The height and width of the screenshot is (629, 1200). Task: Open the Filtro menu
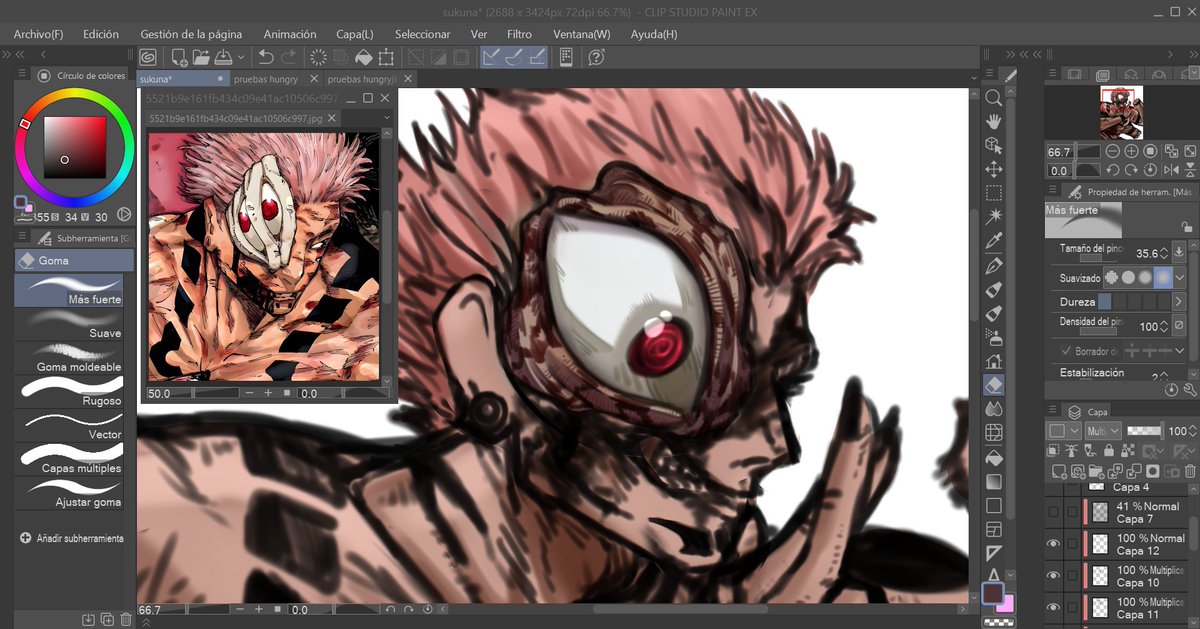pyautogui.click(x=519, y=34)
